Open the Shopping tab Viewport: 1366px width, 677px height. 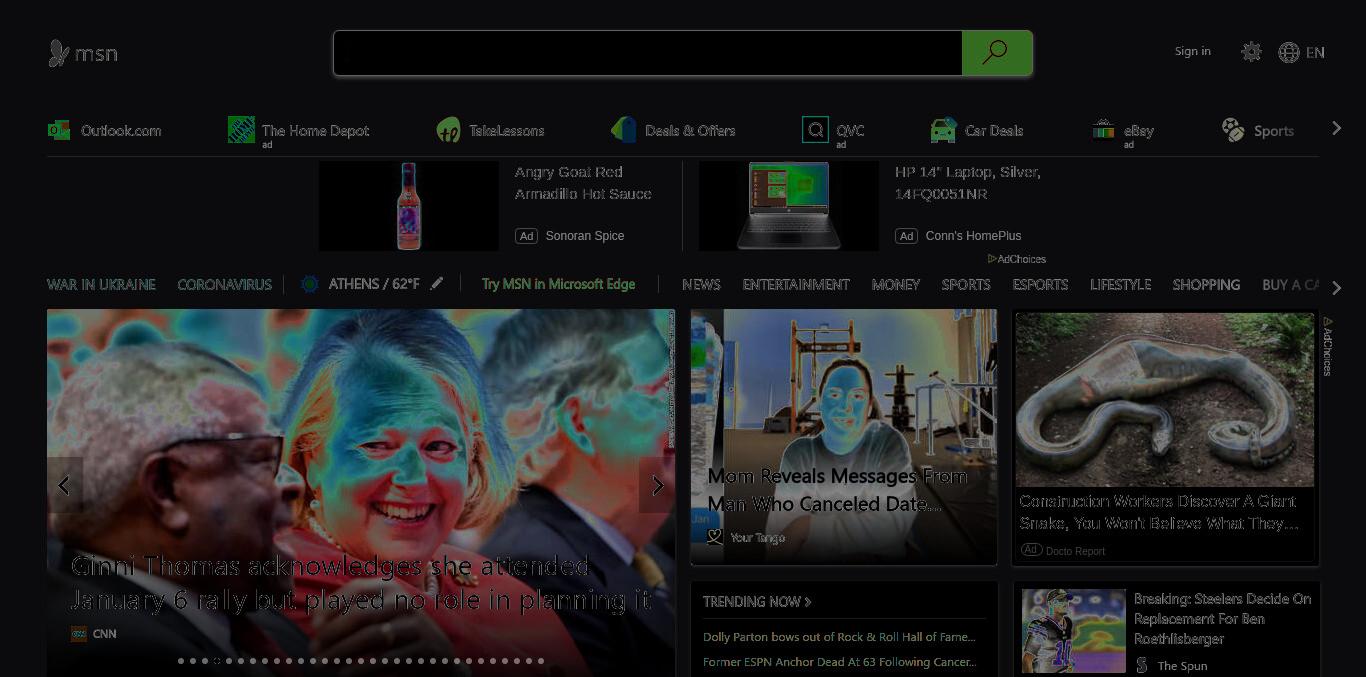1206,284
